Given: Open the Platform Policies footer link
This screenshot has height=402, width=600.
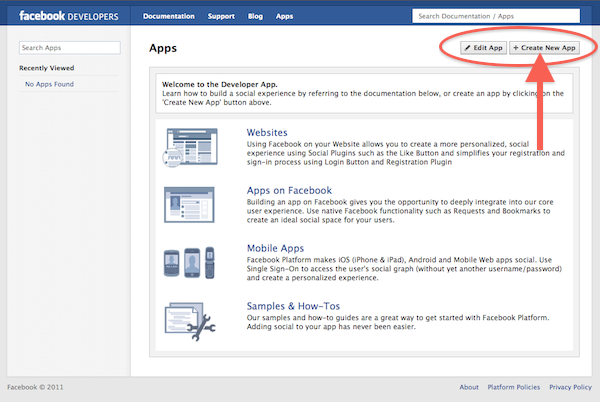Looking at the screenshot, I should pos(514,387).
